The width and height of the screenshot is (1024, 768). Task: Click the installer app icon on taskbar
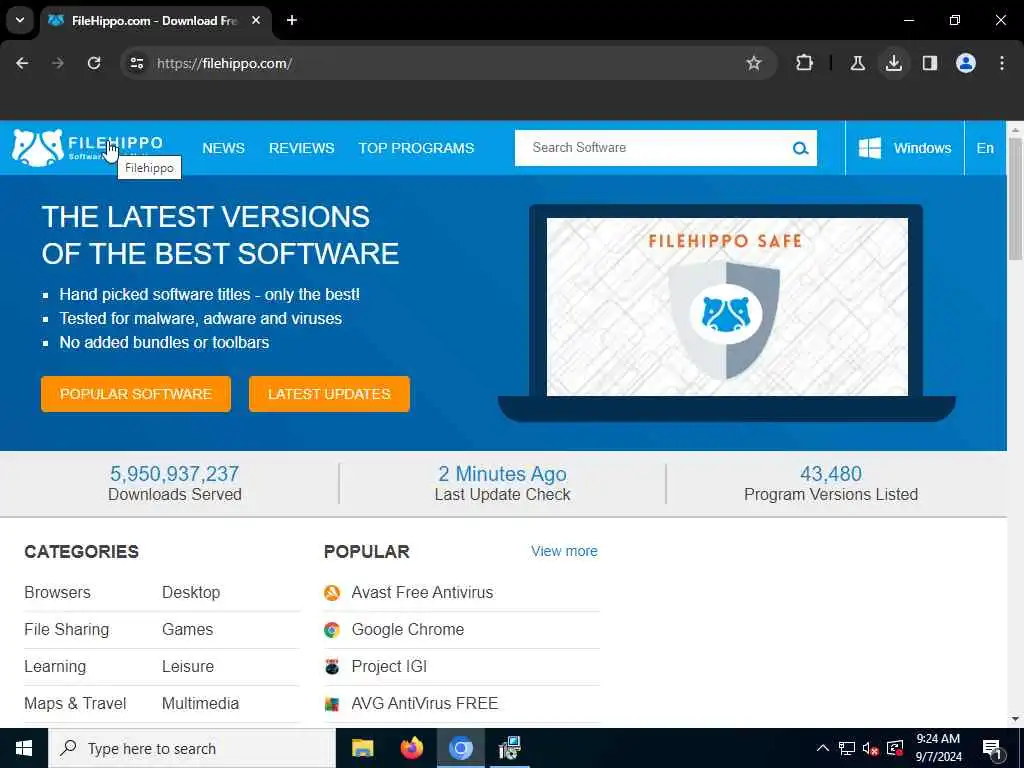(509, 748)
